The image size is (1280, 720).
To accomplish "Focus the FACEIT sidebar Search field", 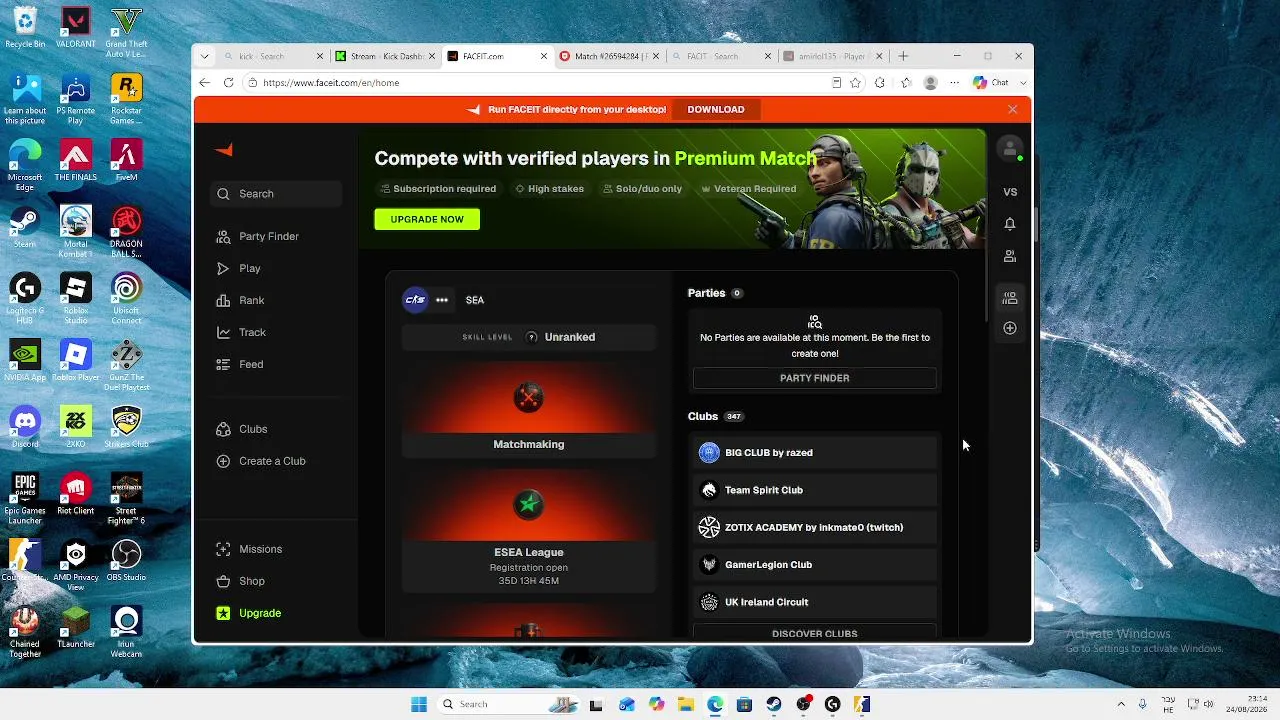I will 277,194.
